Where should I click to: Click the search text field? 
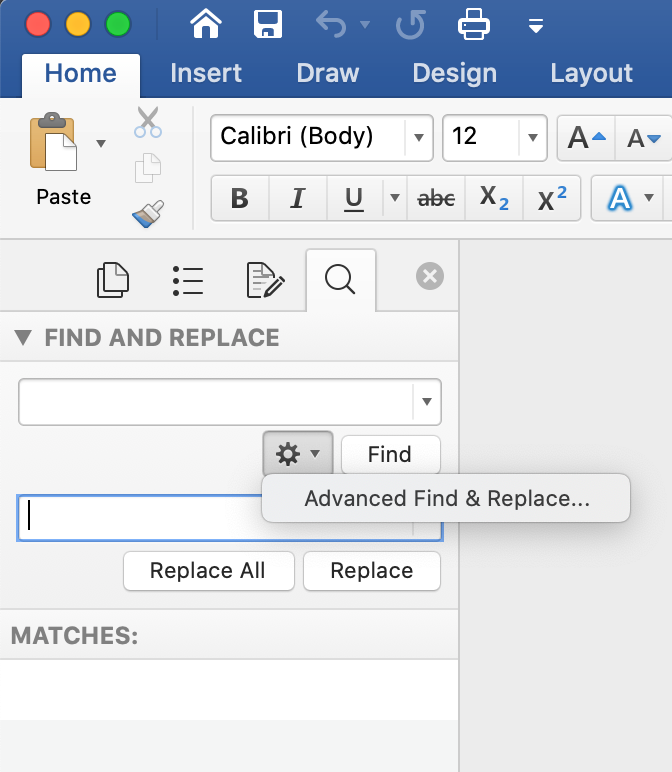[216, 402]
